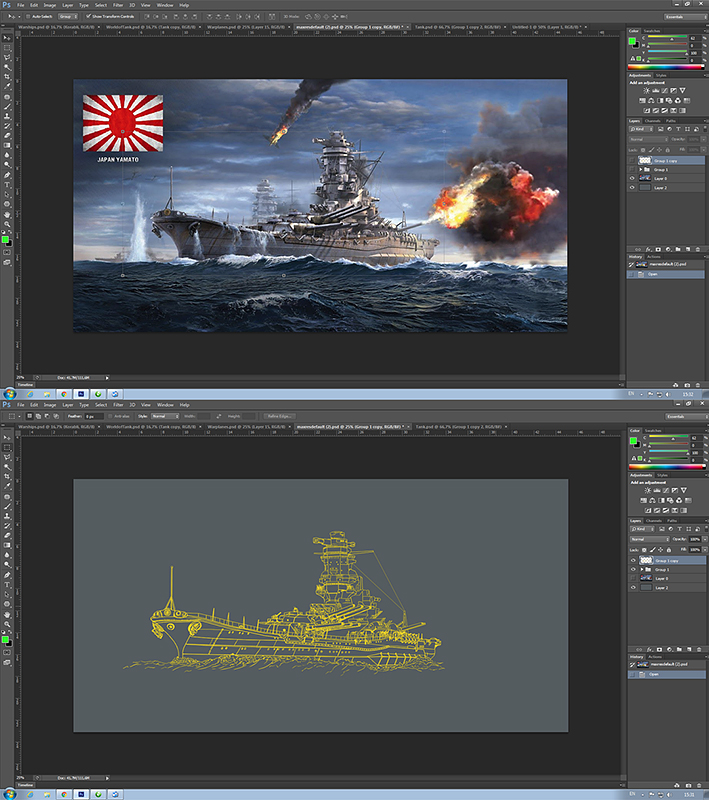The image size is (709, 800).
Task: Select Open history state in lower History panel
Action: 667,674
